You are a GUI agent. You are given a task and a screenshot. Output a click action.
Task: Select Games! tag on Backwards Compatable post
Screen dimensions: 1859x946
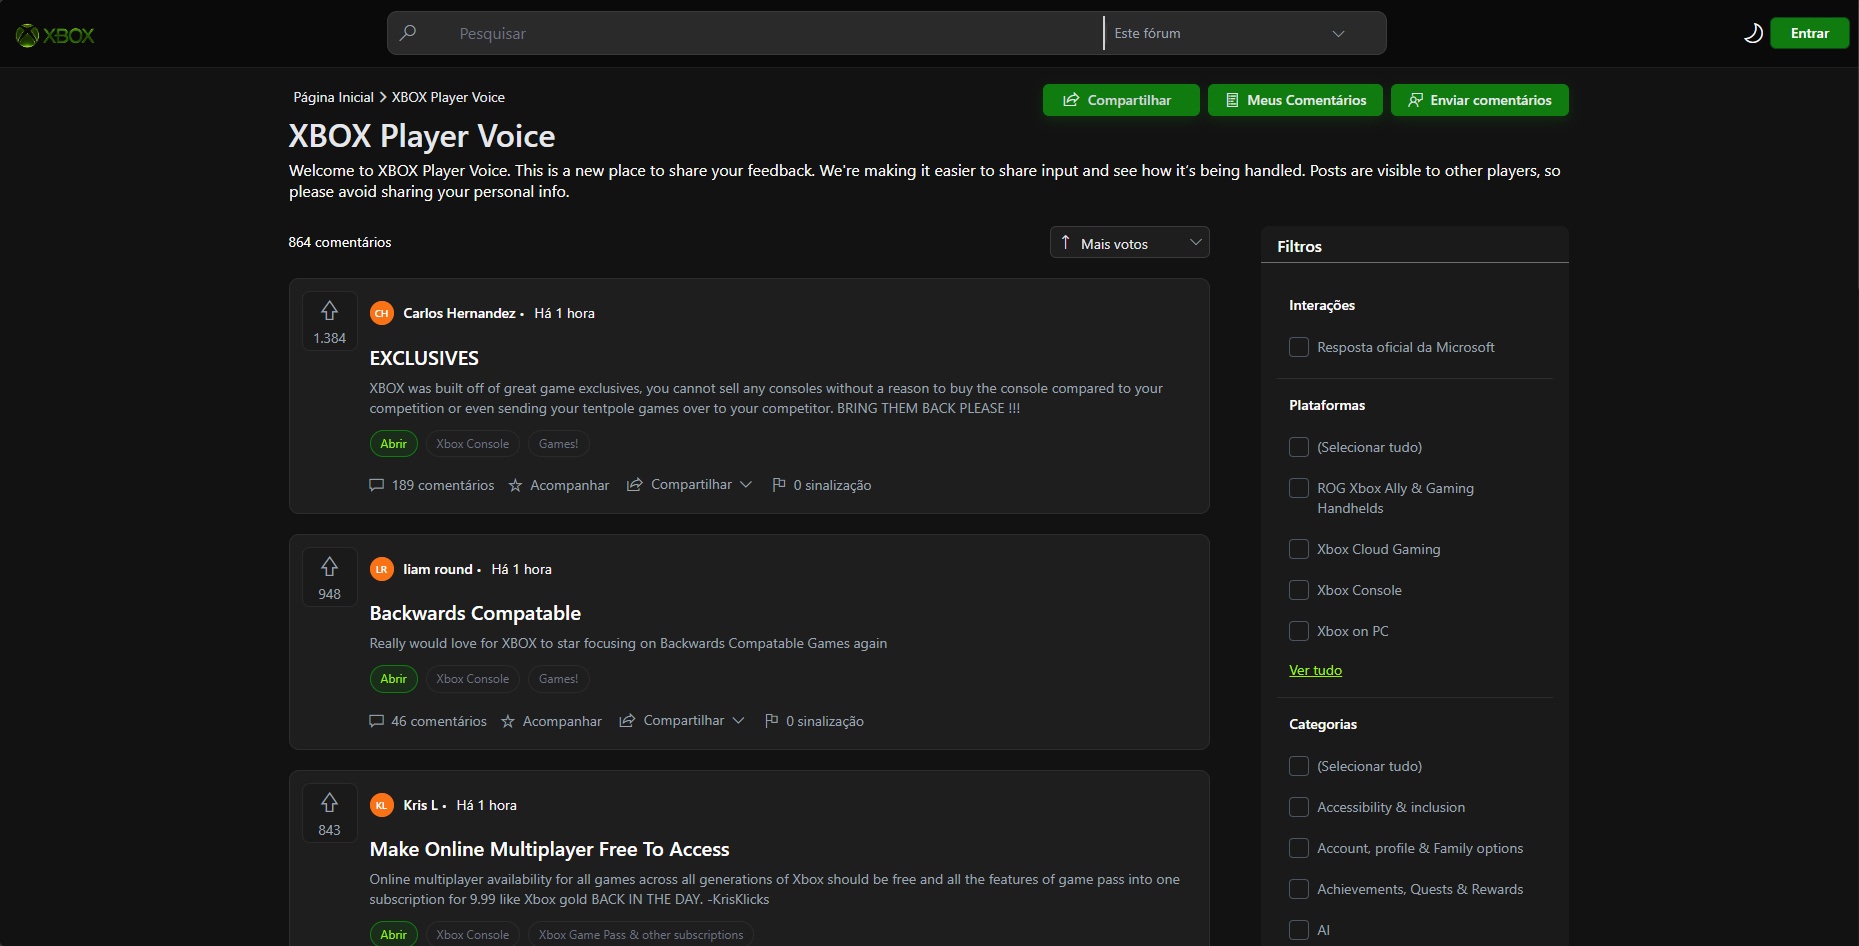558,679
